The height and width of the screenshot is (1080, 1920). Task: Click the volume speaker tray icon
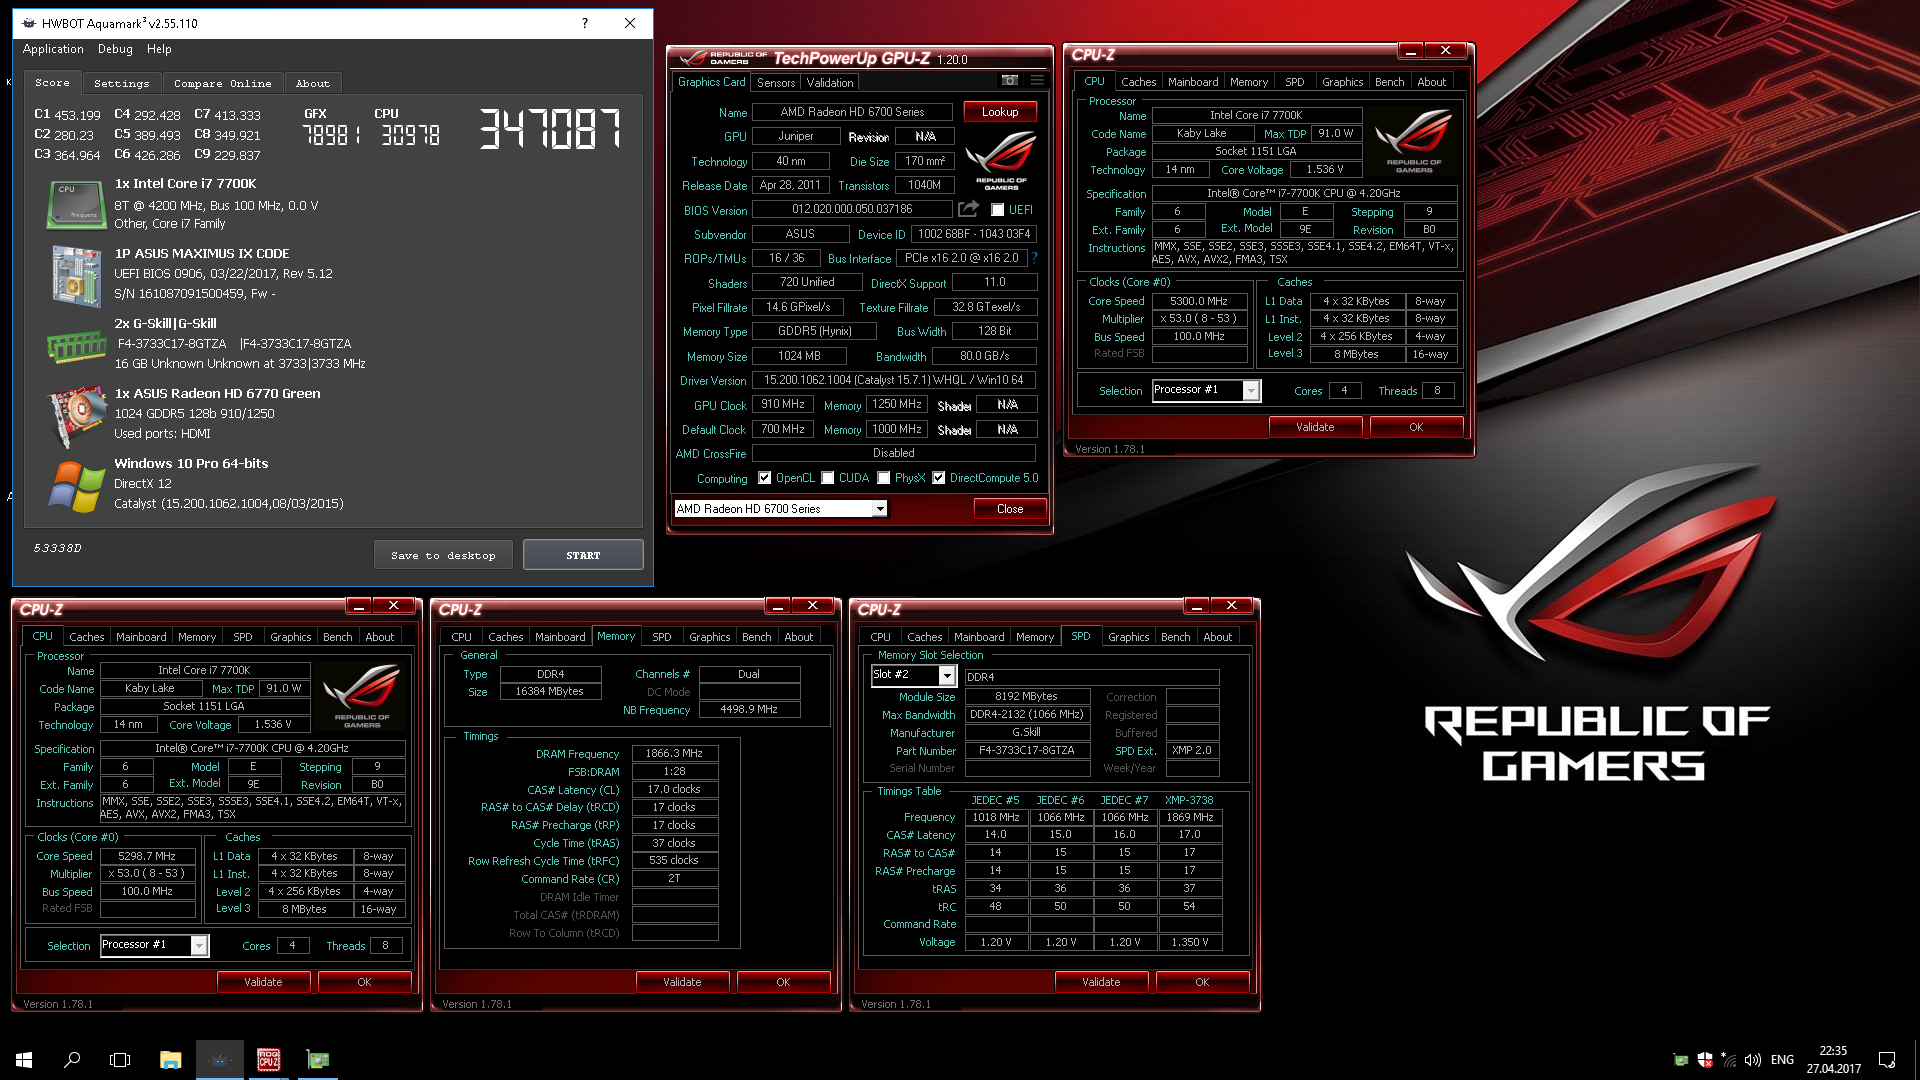1752,1060
